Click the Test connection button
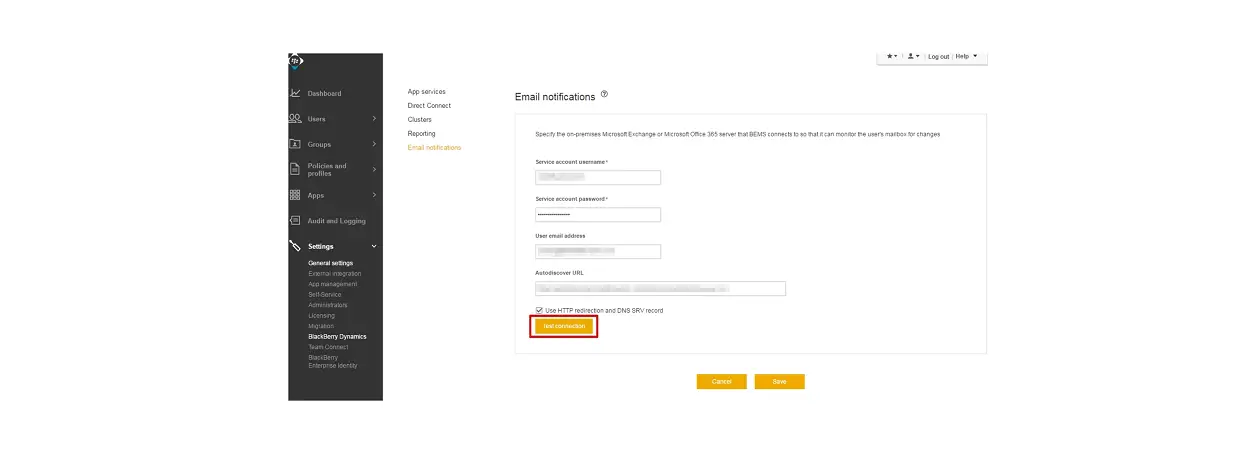 point(564,326)
